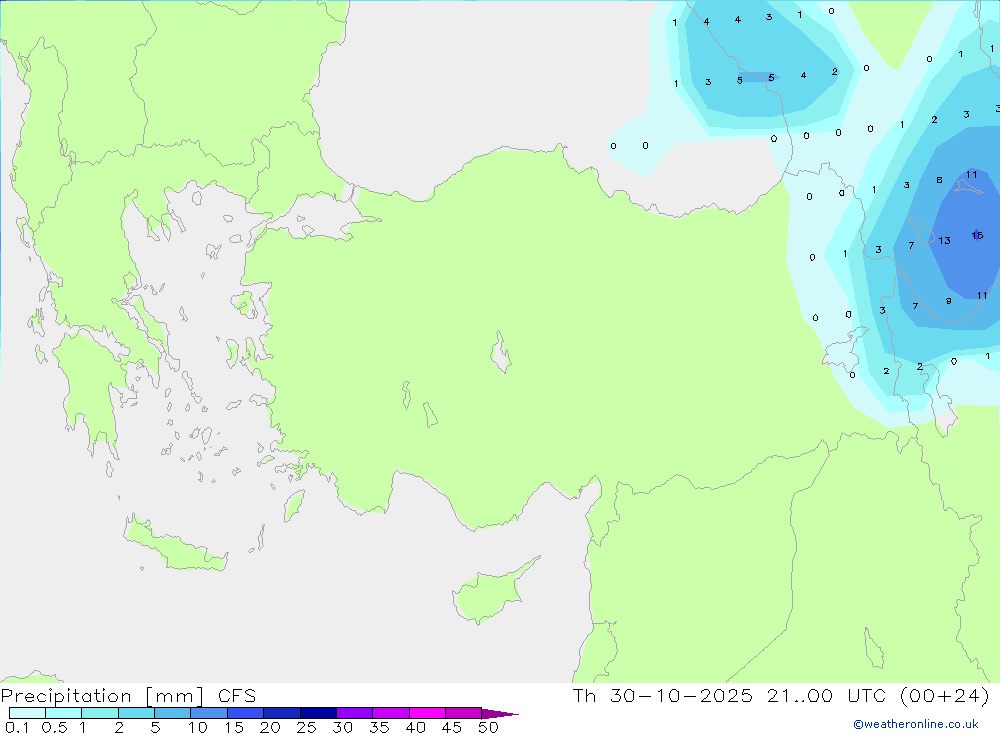
Task: Select the 1–2 mm legend swatch
Action: [x=99, y=713]
